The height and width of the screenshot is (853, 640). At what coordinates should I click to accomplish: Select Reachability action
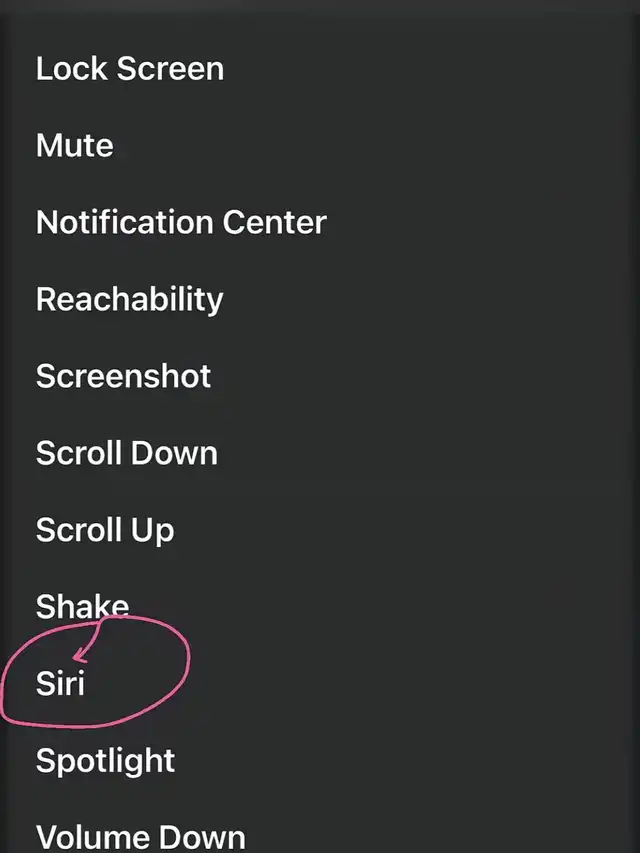click(130, 299)
